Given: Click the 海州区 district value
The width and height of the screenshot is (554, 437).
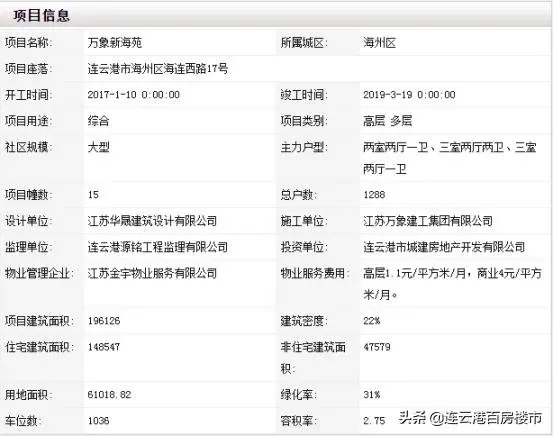Looking at the screenshot, I should (380, 43).
